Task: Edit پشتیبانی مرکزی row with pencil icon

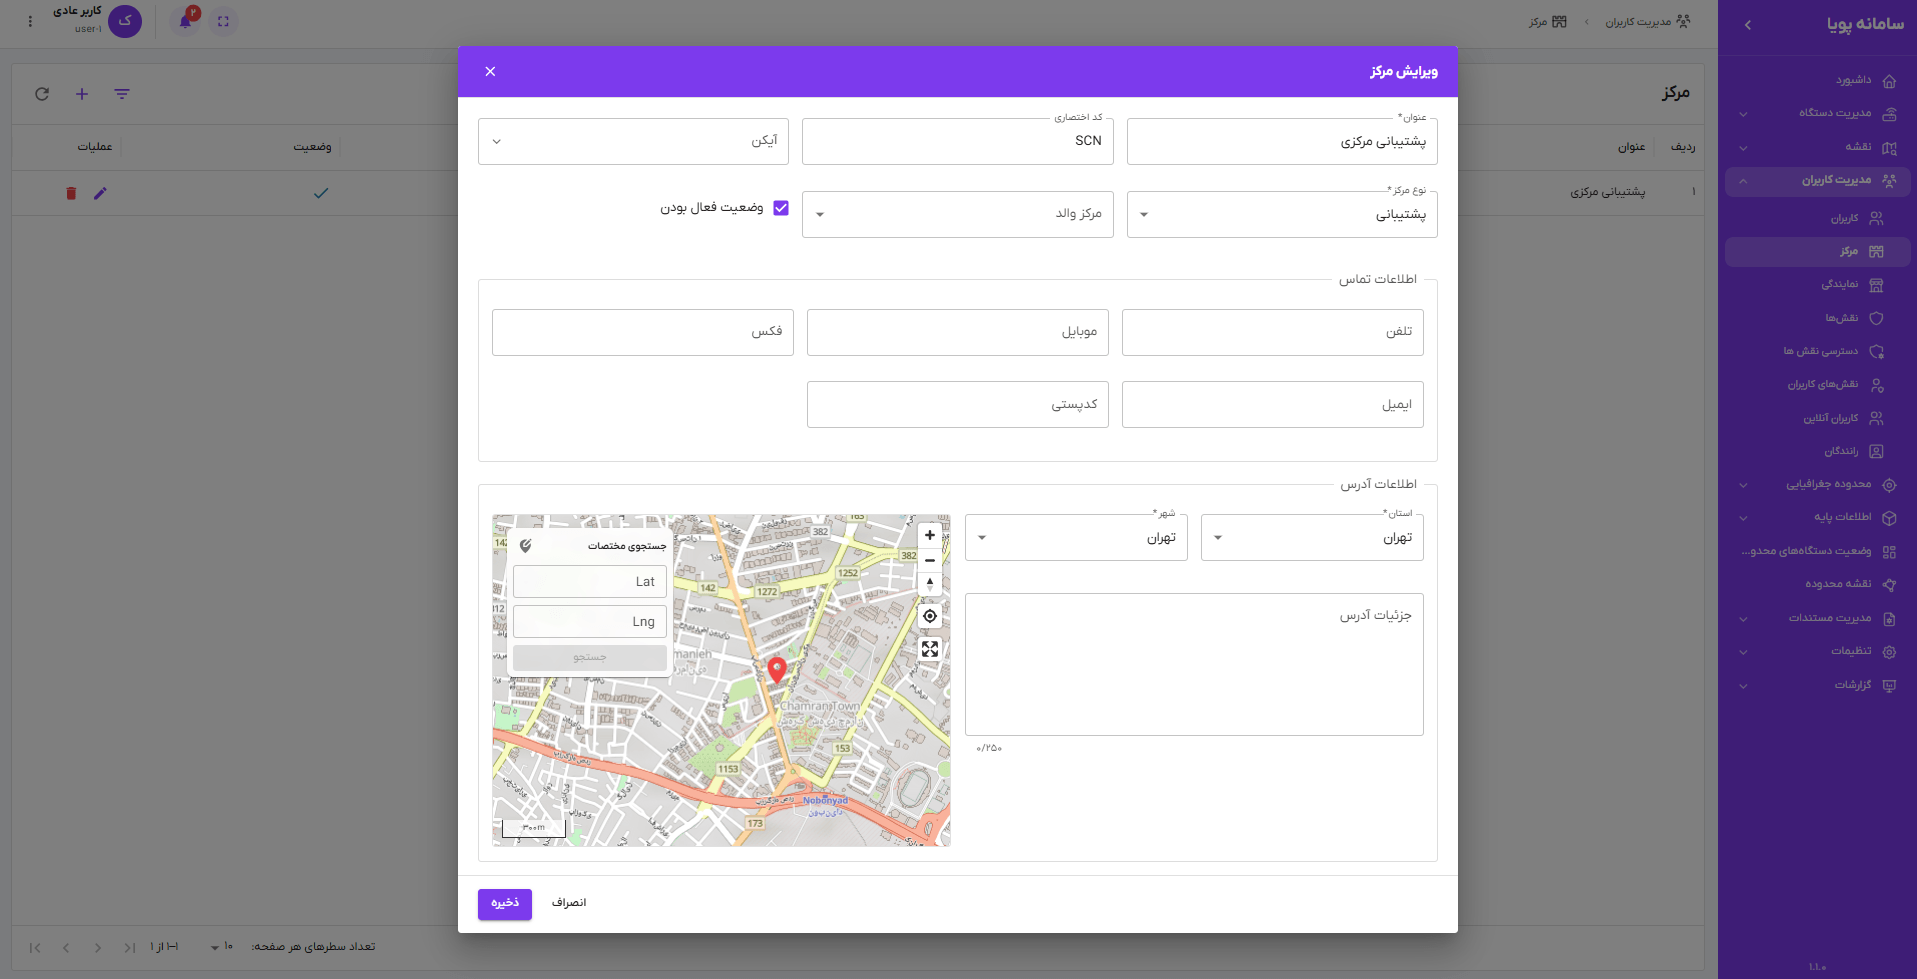Action: pos(100,193)
